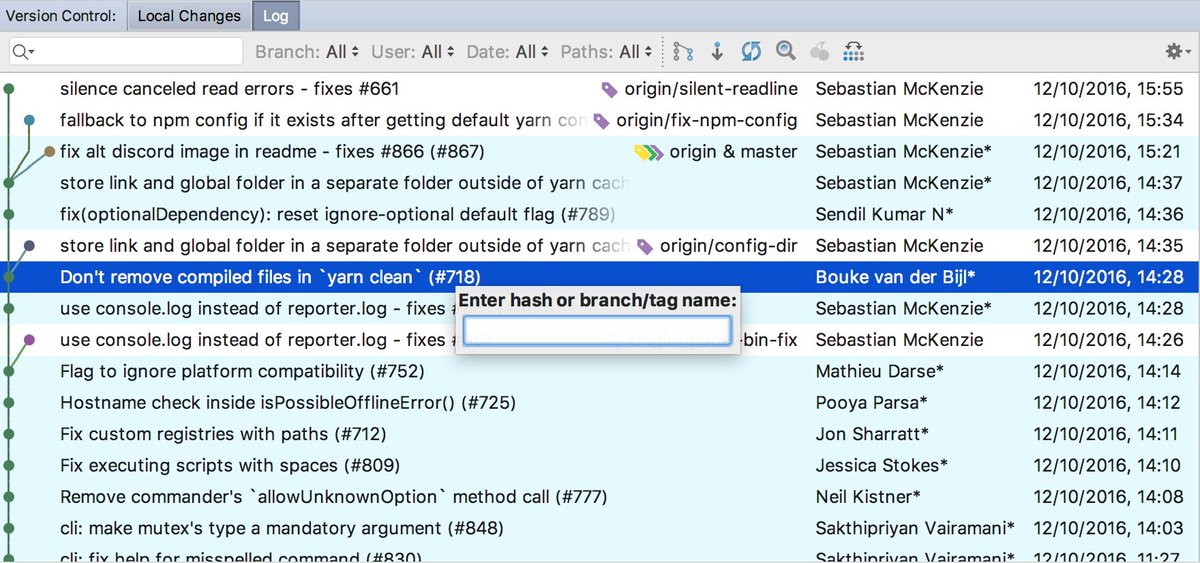Select commit 'silence canceled read errors - fixes #661'

pos(600,89)
